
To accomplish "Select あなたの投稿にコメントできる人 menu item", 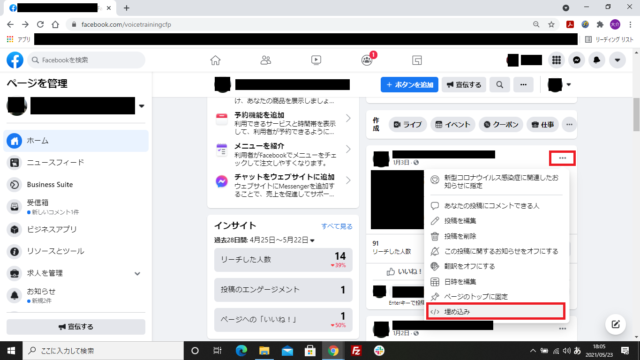I will (x=496, y=206).
